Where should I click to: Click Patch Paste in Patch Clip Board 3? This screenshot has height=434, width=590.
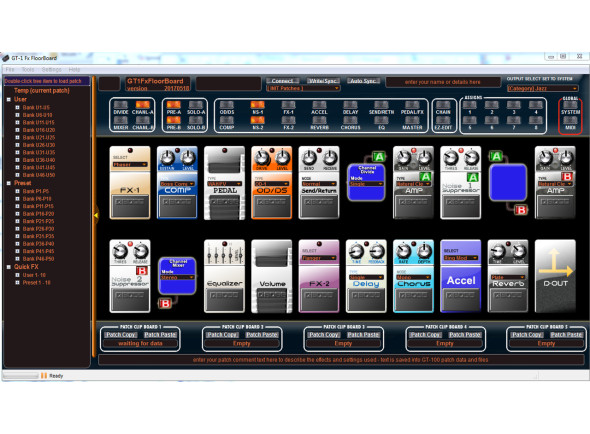pyautogui.click(x=363, y=335)
